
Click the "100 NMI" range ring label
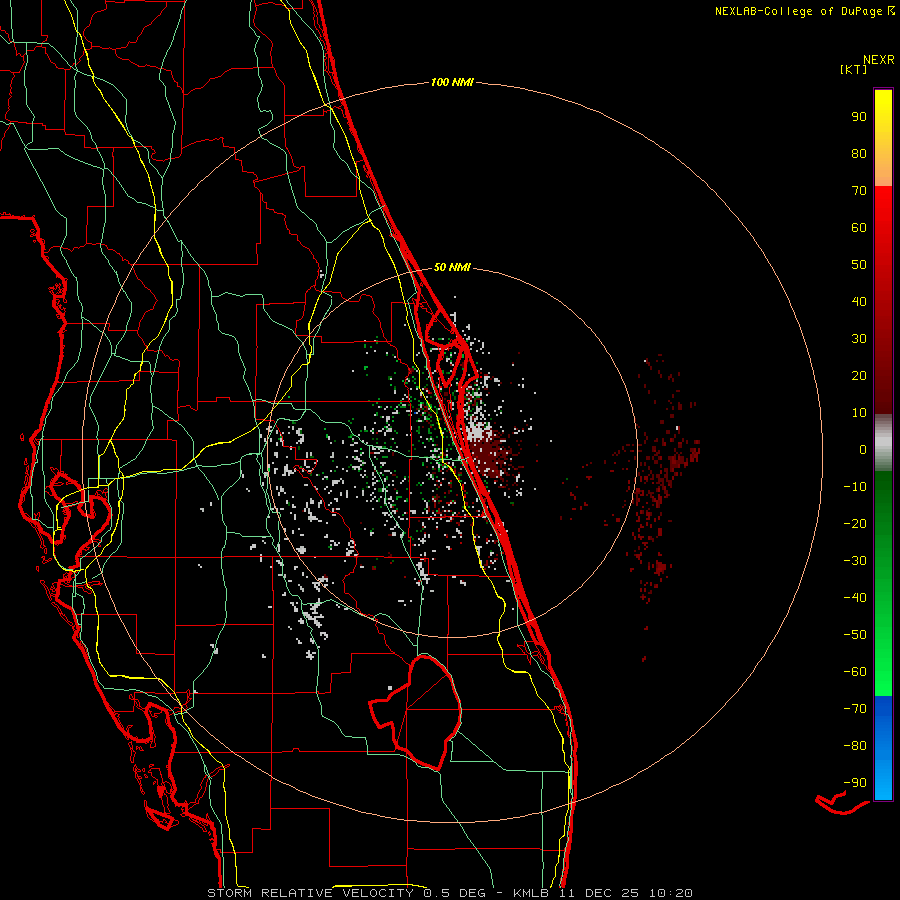click(452, 83)
